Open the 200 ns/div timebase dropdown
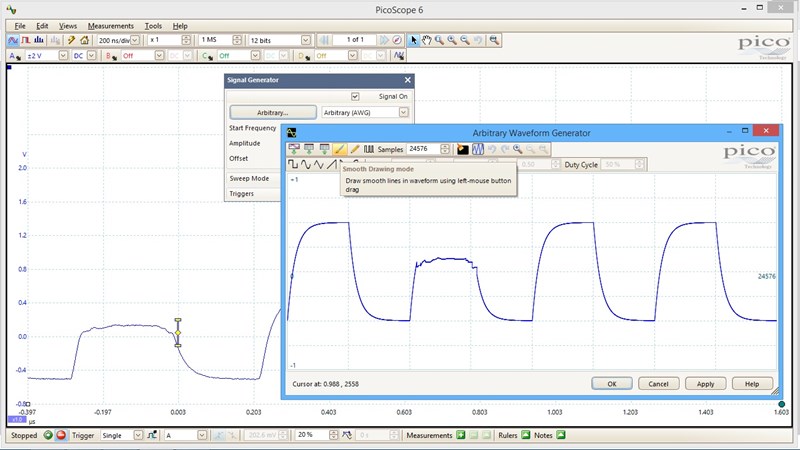The width and height of the screenshot is (800, 450). click(x=135, y=40)
